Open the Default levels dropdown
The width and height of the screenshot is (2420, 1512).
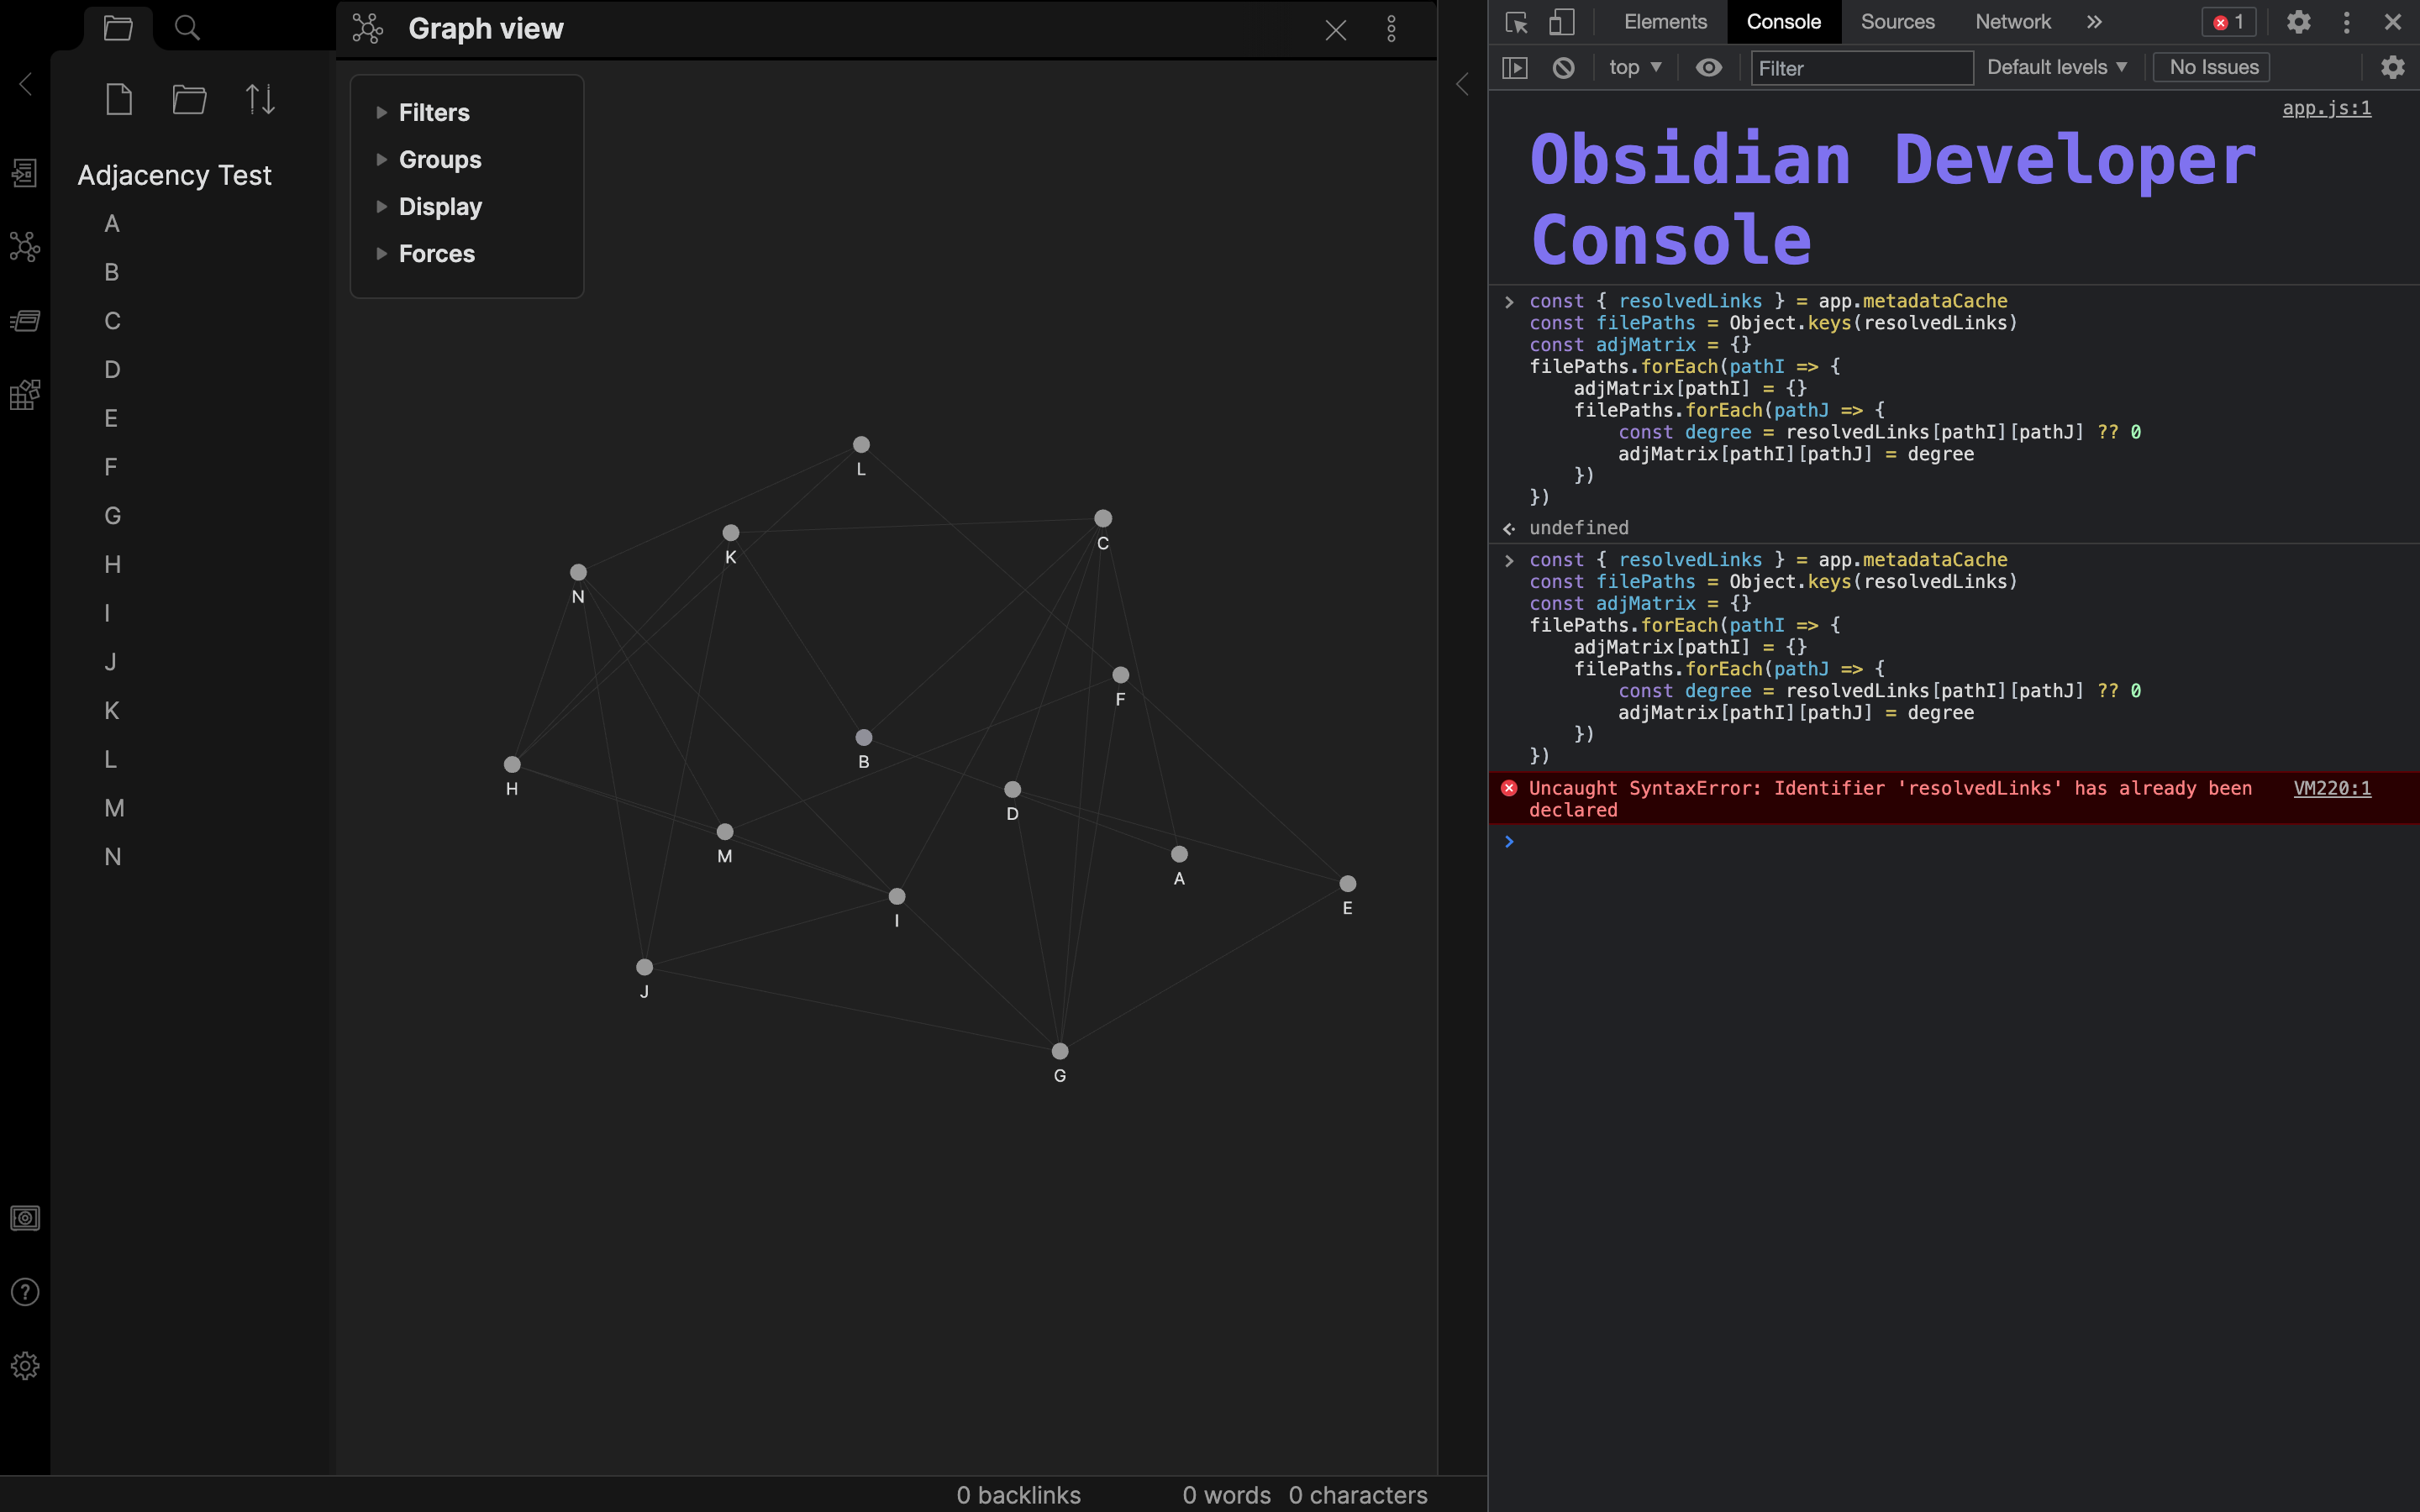point(2056,68)
